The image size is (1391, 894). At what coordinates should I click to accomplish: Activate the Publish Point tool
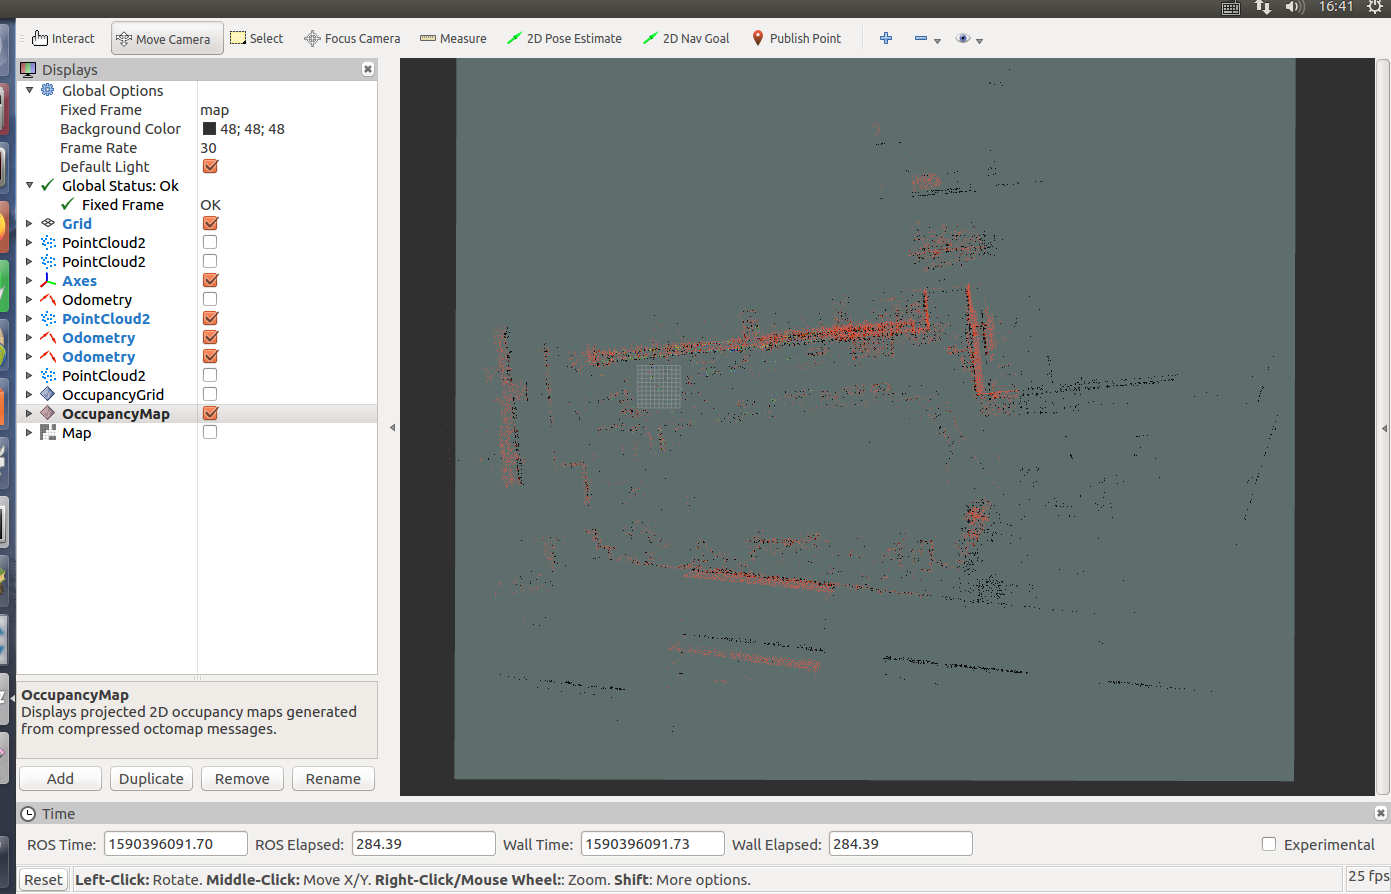coord(797,38)
